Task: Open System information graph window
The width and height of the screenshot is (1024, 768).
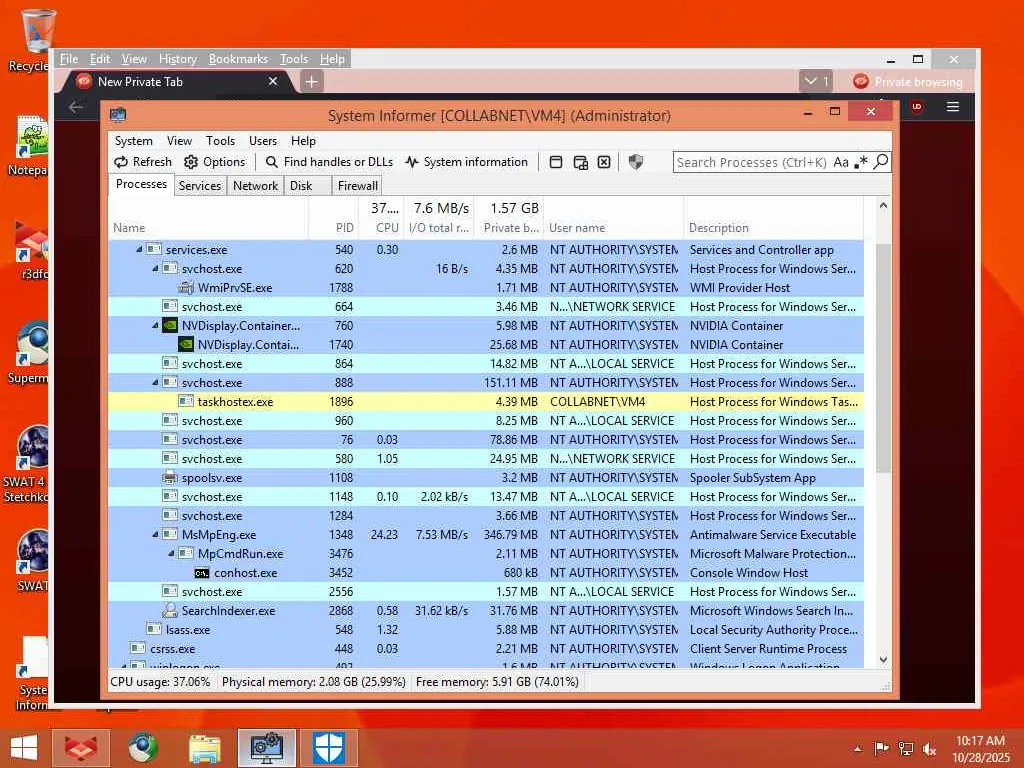Action: pyautogui.click(x=466, y=162)
